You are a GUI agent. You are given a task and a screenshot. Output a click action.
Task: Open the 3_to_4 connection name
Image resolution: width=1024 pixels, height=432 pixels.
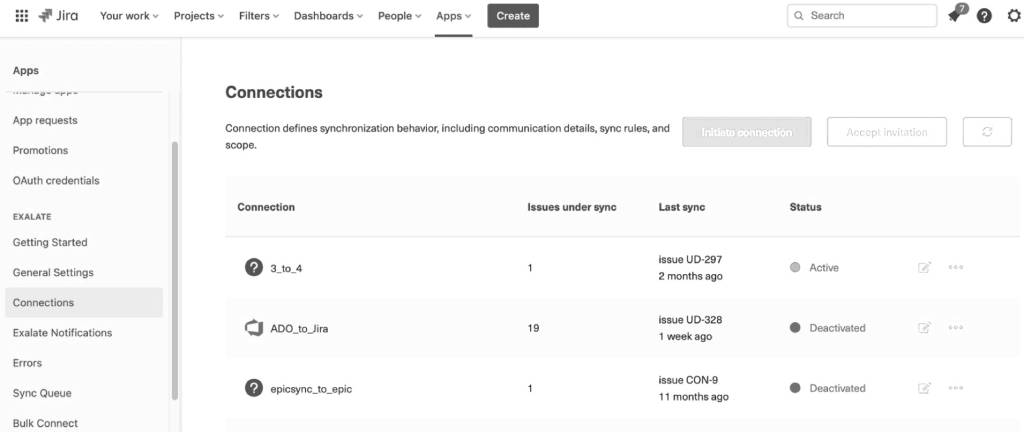(x=286, y=268)
